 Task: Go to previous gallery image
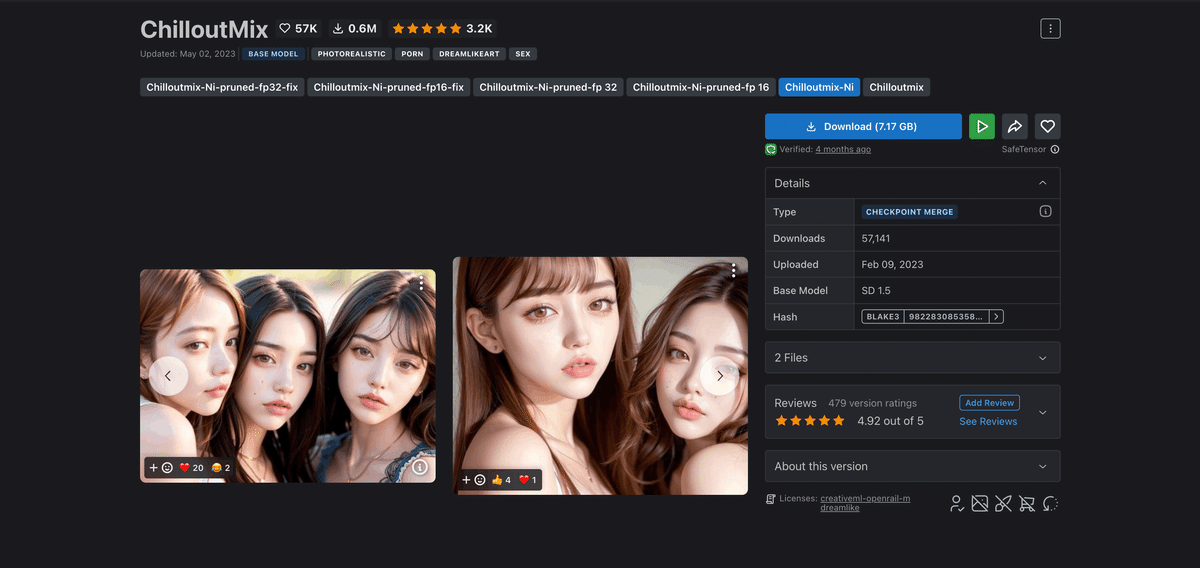coord(168,376)
